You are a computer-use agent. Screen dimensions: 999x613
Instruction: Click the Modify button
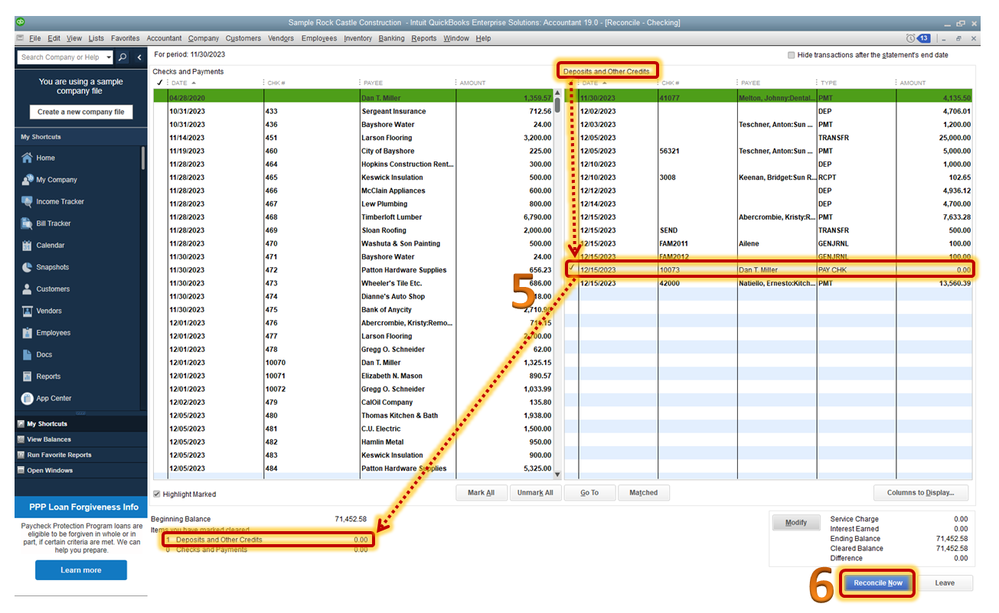pyautogui.click(x=796, y=523)
